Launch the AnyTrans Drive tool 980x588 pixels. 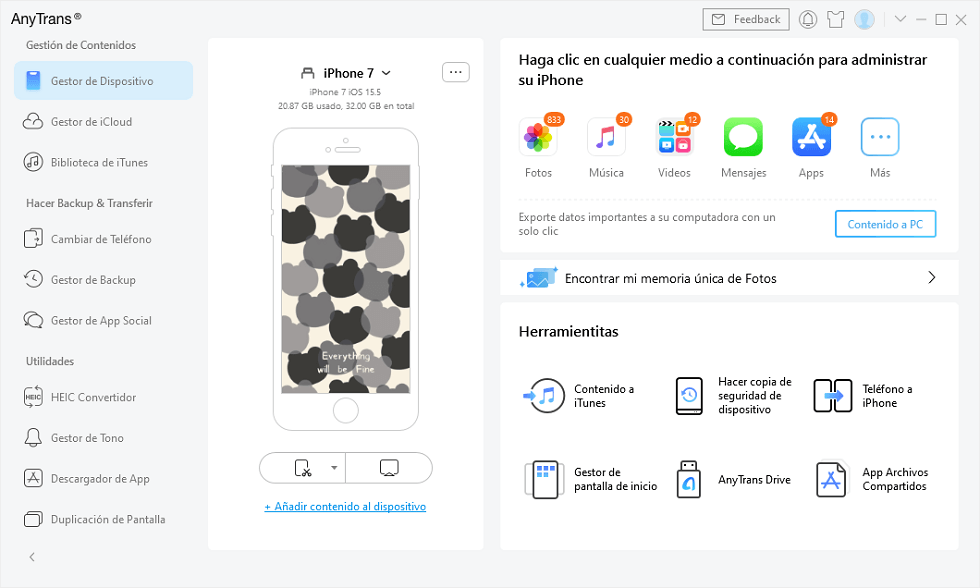(x=733, y=479)
